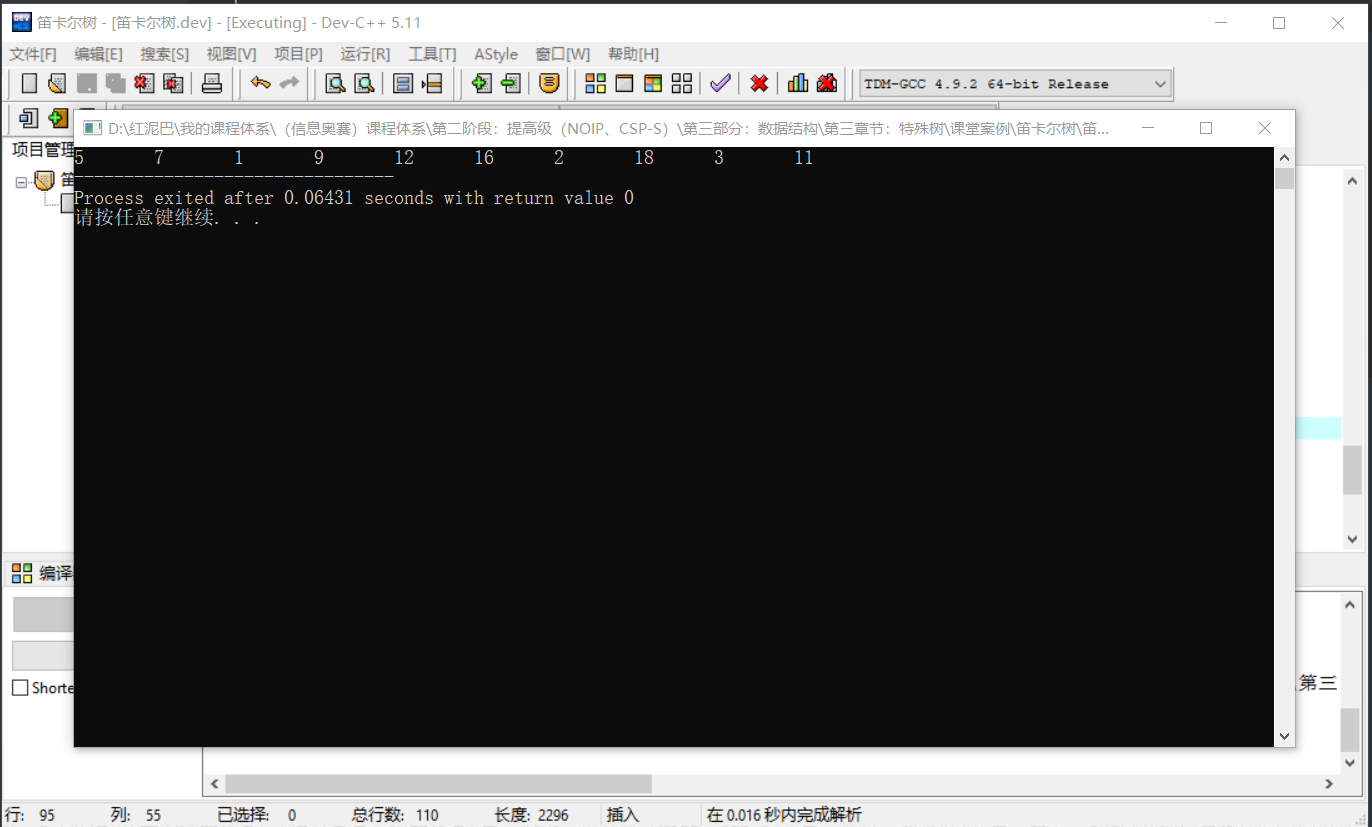This screenshot has width=1372, height=827.
Task: Open Replace with the second magnifier icon
Action: pyautogui.click(x=365, y=84)
